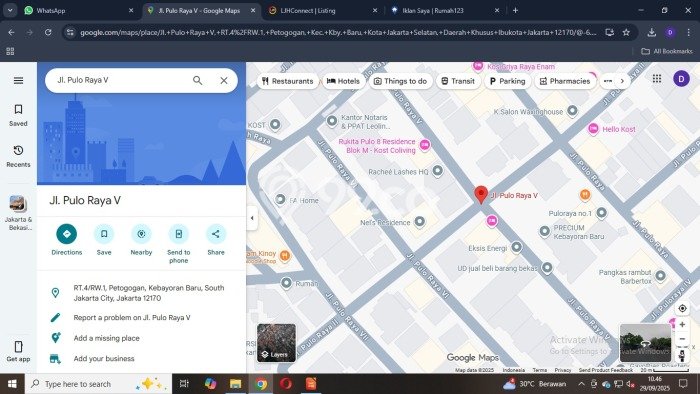Open the Street View thumbnail
Screen dimensions: 700x394
click(645, 343)
